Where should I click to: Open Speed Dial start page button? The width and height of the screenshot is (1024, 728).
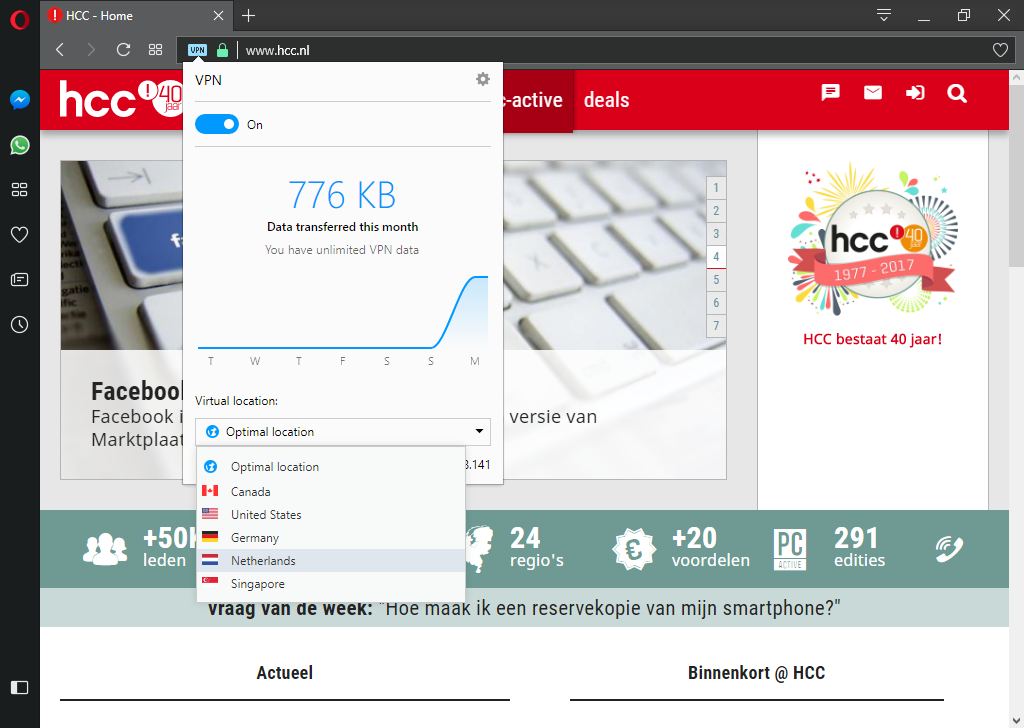click(155, 50)
